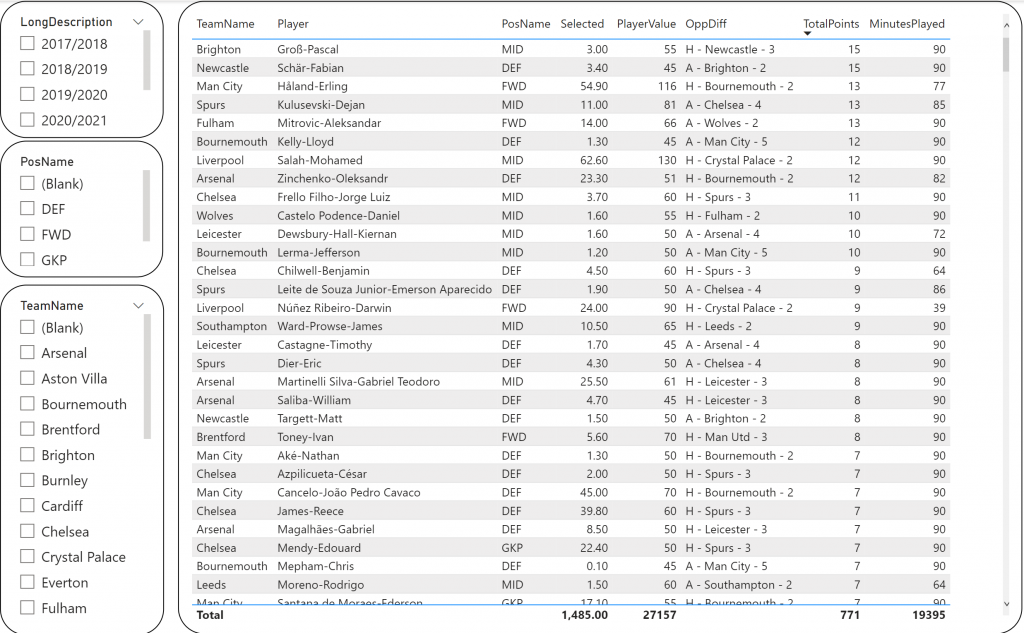This screenshot has height=633, width=1024.
Task: Select Aston Villa in TeamName slicer
Action: click(27, 378)
